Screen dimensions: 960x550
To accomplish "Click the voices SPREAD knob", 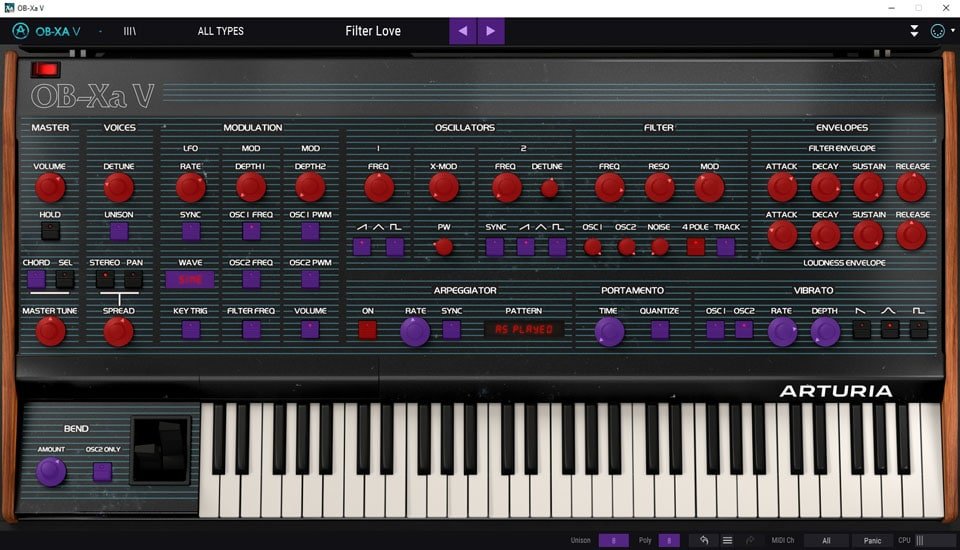I will (118, 331).
